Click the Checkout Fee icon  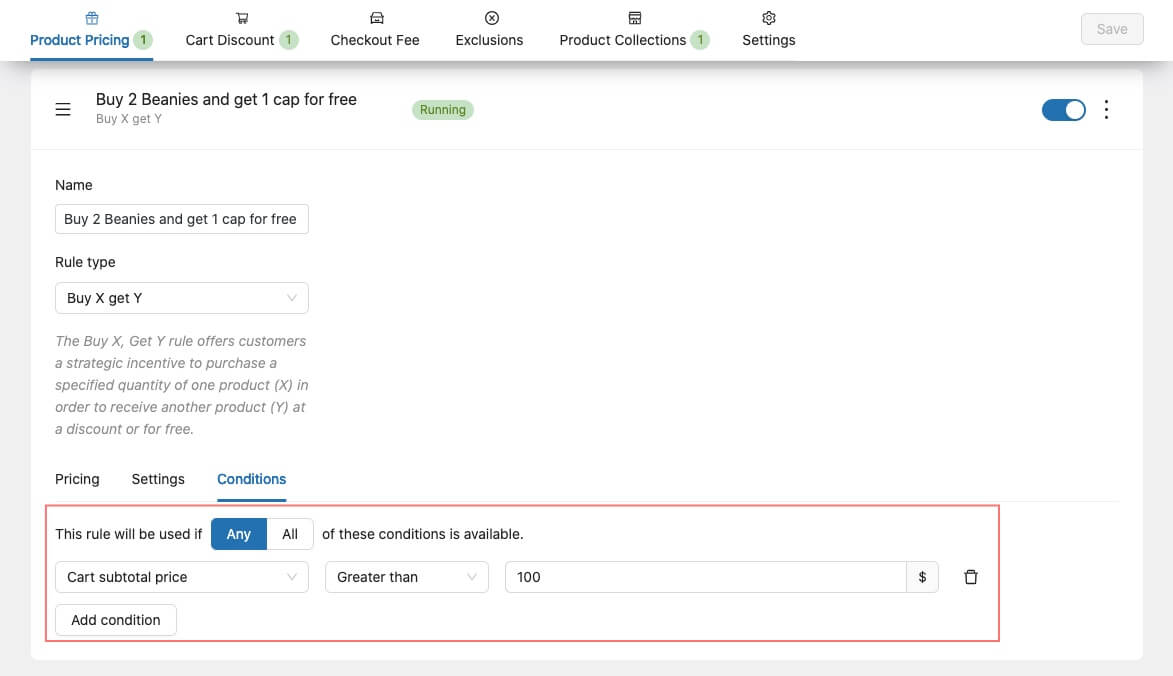375,18
